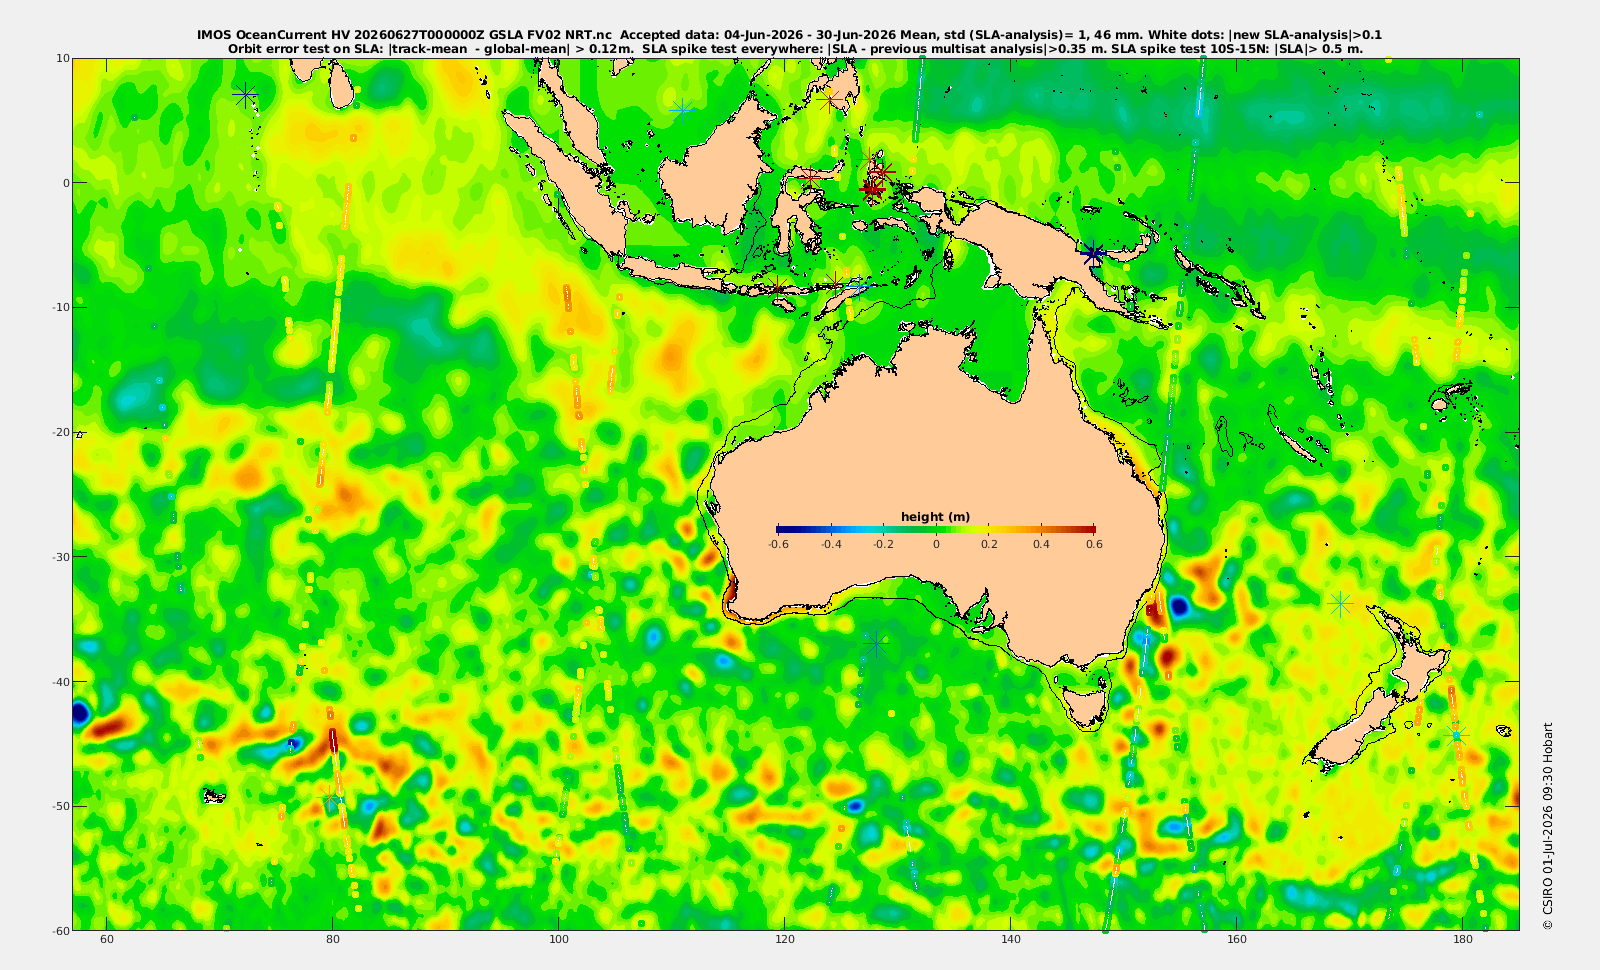Click the latitude axis label -60

coord(60,931)
